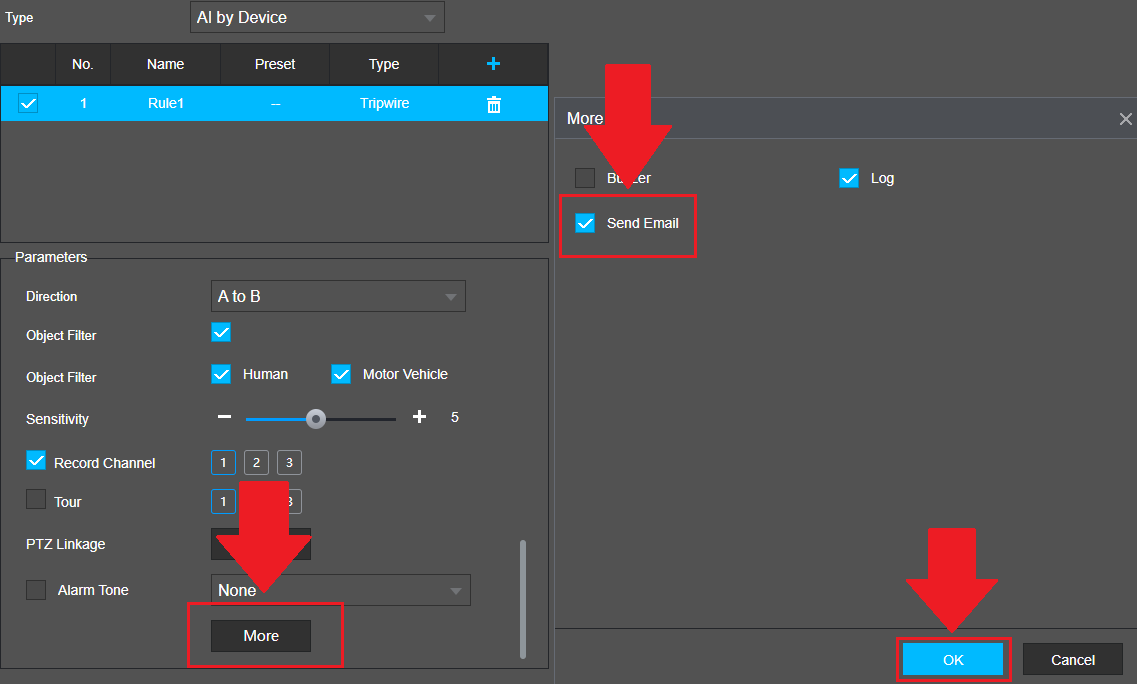Confirm with the OK button

click(x=953, y=660)
